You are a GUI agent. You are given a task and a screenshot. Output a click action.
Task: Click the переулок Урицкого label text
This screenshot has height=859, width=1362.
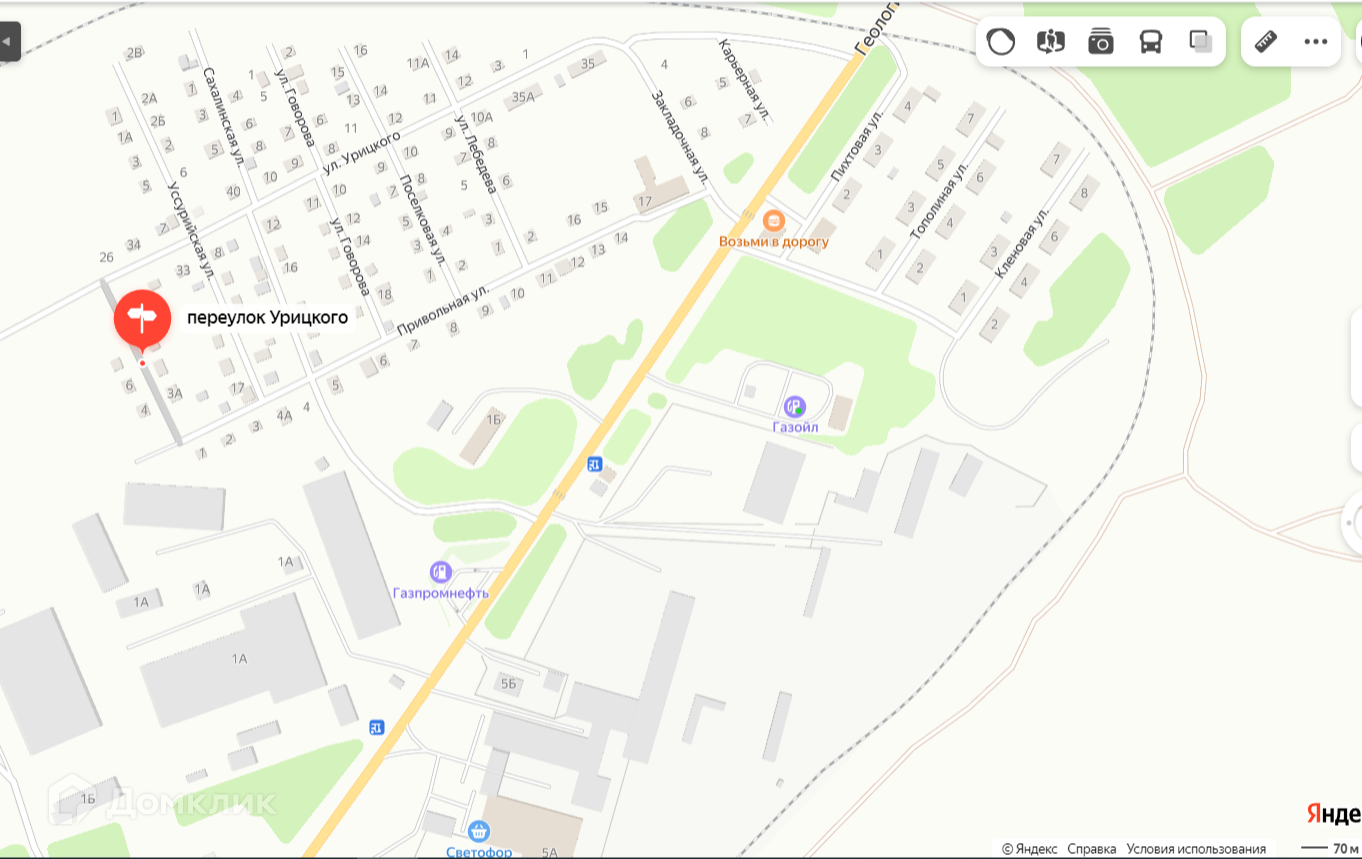(267, 318)
